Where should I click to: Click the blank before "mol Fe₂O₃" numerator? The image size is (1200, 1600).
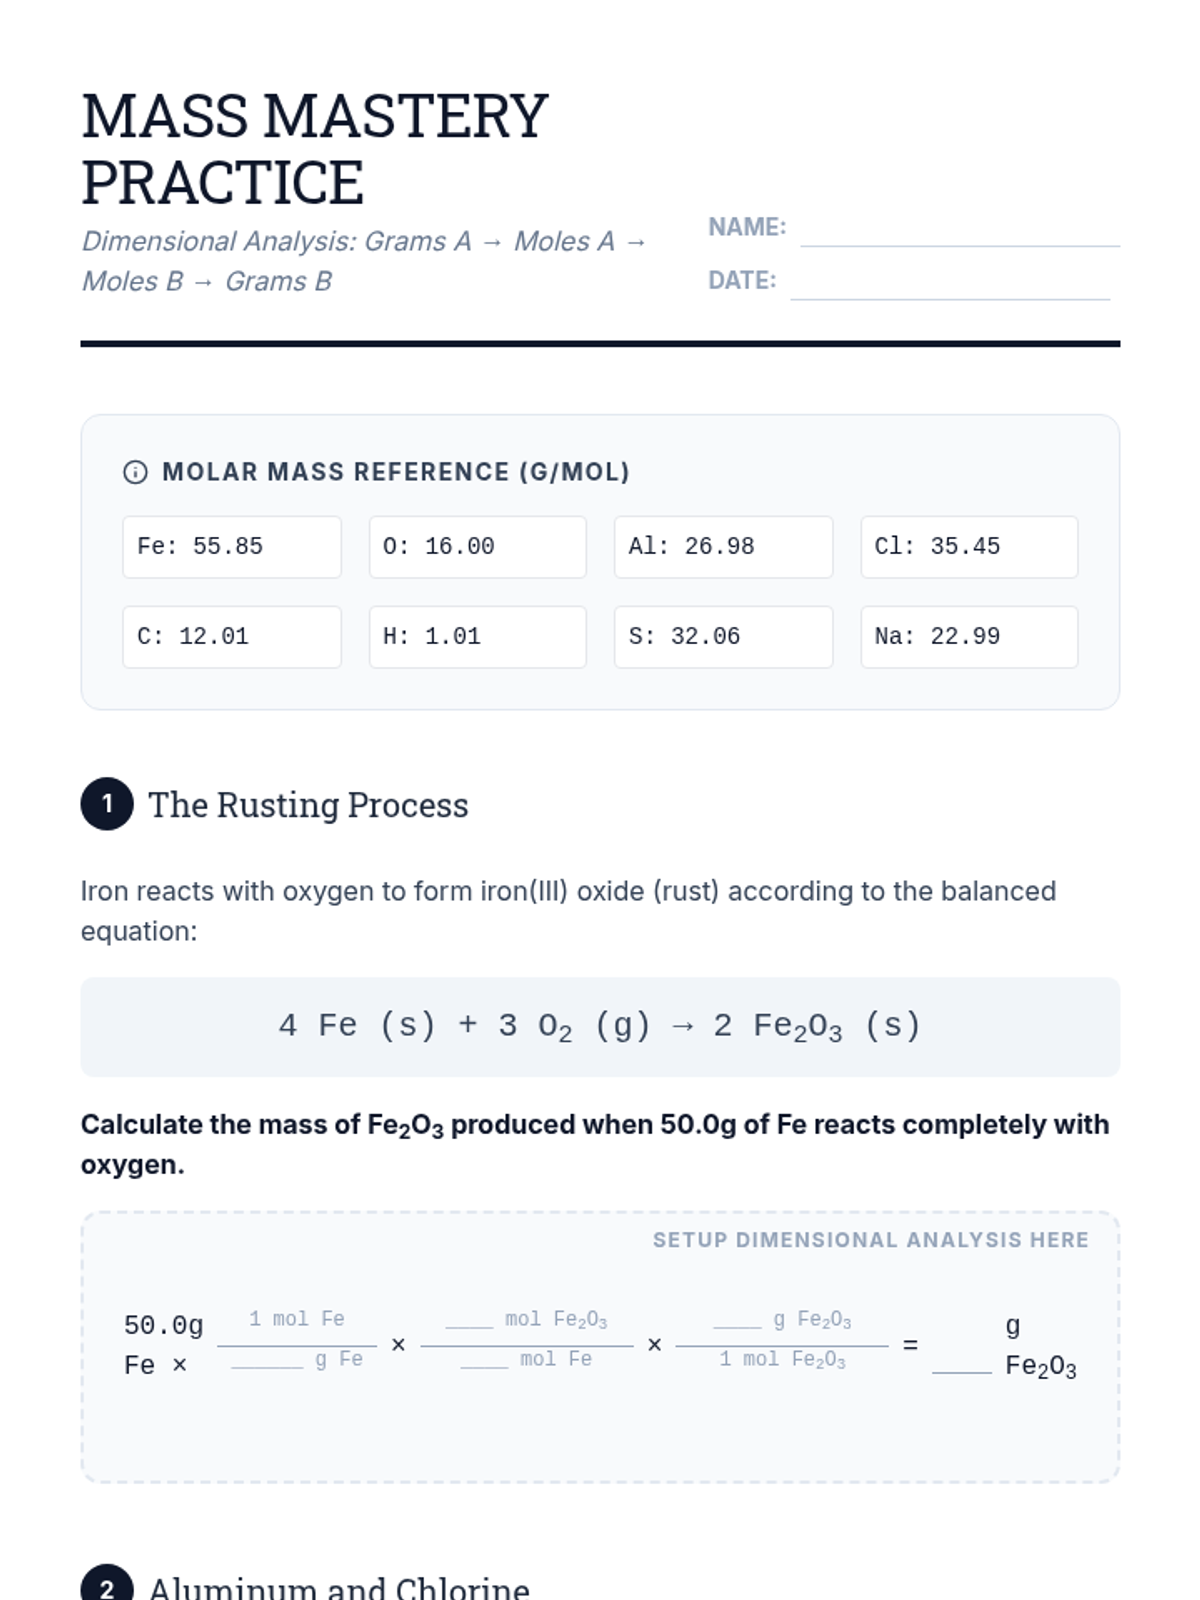(x=469, y=1321)
